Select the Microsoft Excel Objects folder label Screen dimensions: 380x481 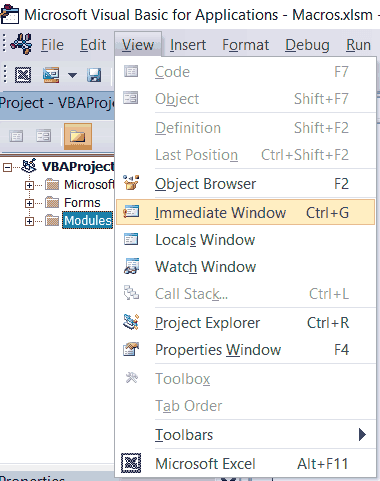click(x=89, y=184)
